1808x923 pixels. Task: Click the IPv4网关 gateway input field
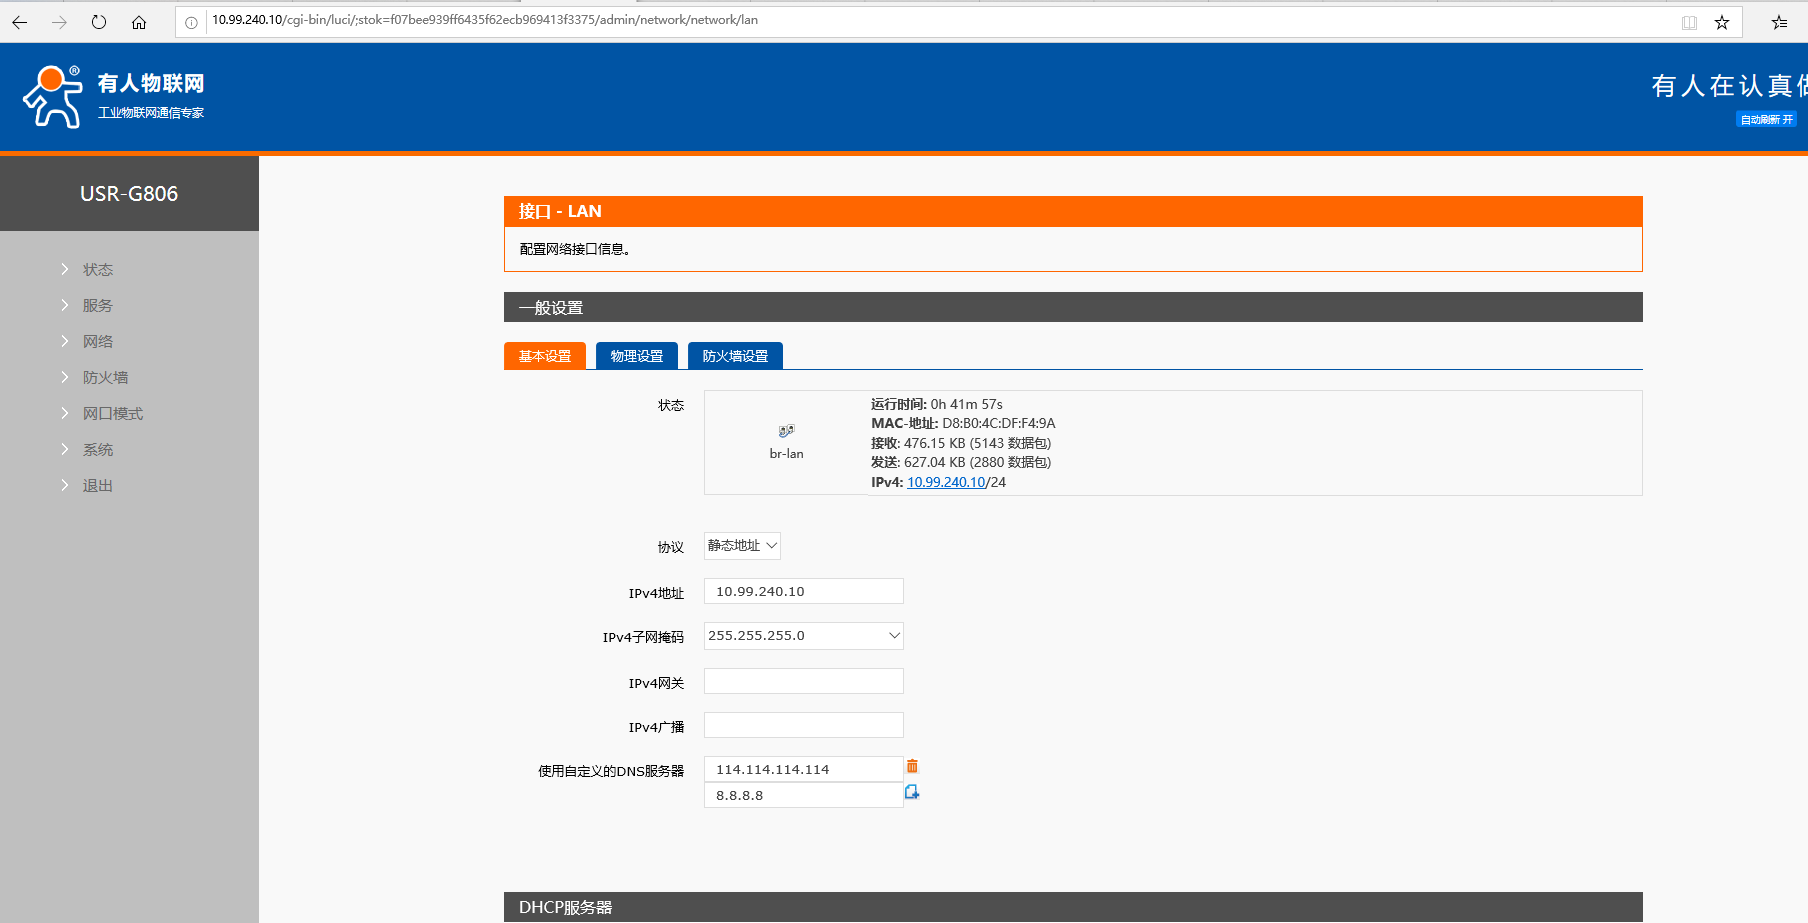pos(803,682)
